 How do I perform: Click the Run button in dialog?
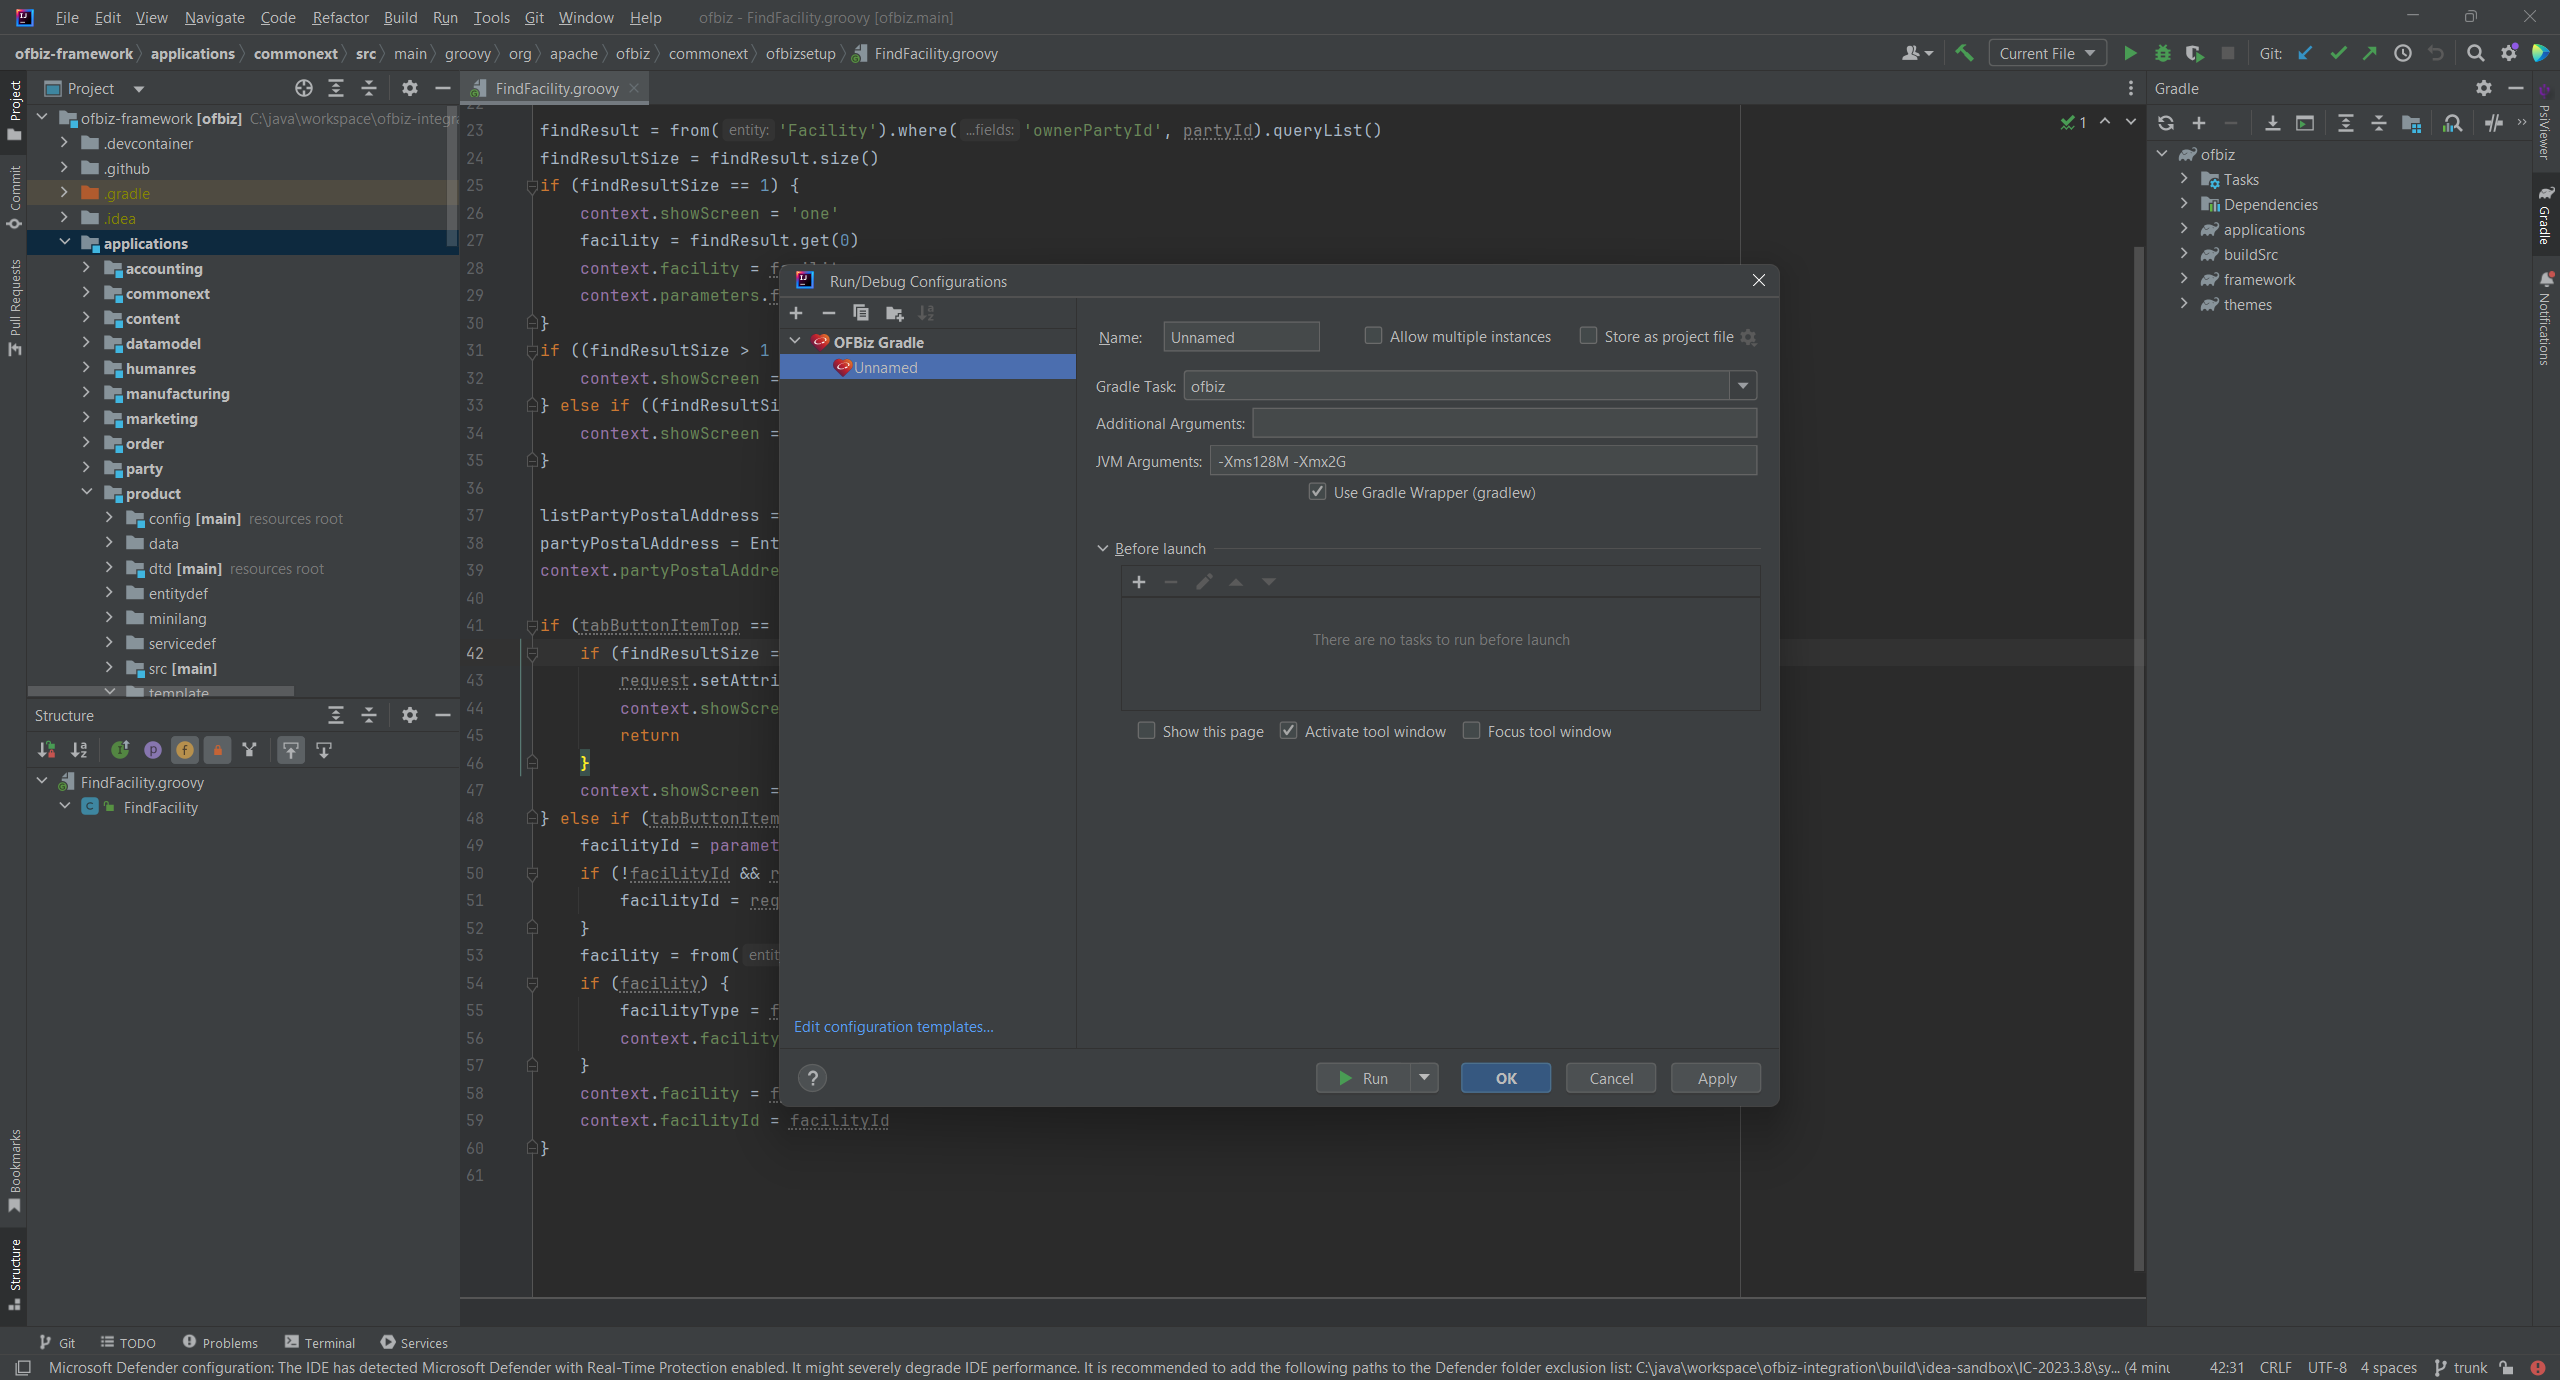[x=1363, y=1077]
